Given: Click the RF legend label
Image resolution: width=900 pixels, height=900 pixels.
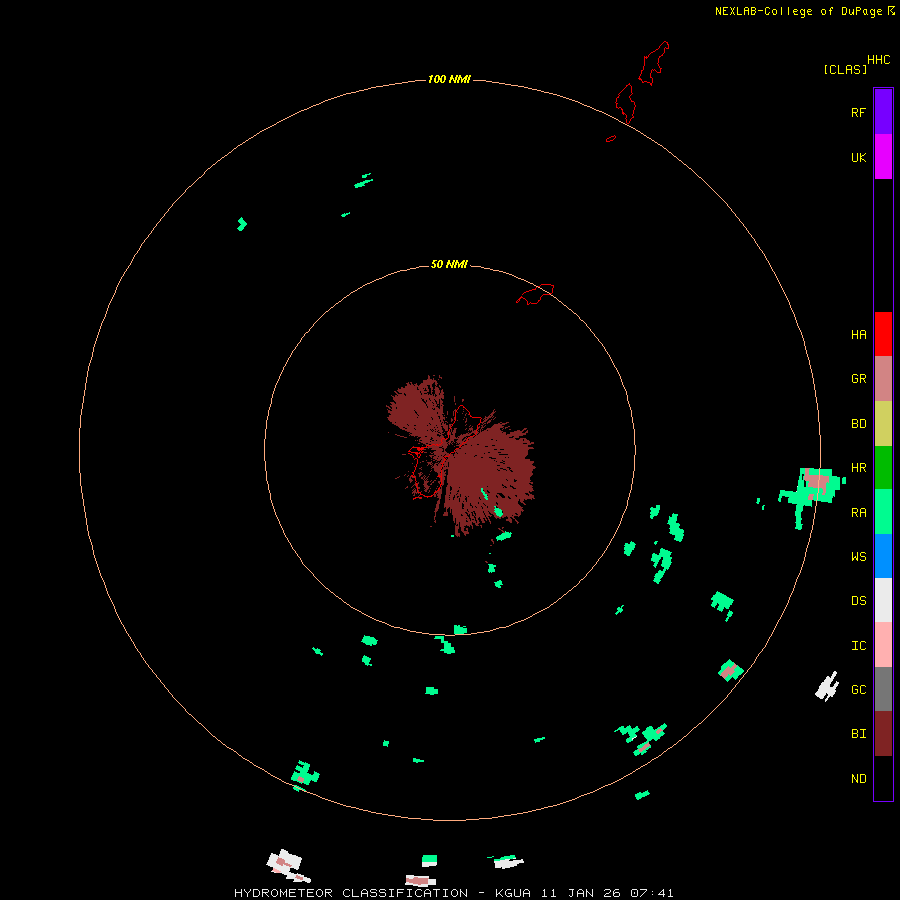Looking at the screenshot, I should pyautogui.click(x=859, y=112).
